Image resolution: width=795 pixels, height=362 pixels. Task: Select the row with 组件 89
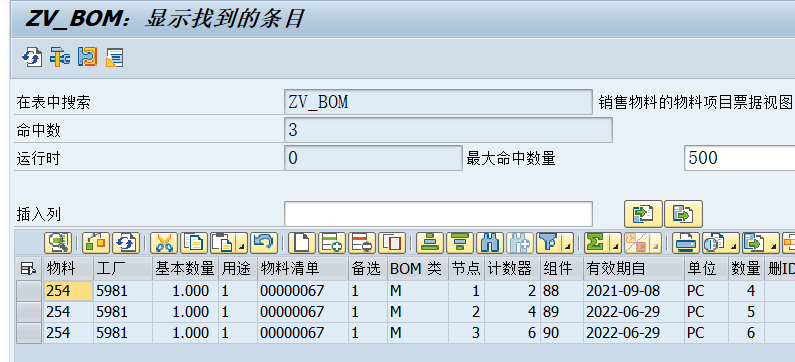click(29, 311)
